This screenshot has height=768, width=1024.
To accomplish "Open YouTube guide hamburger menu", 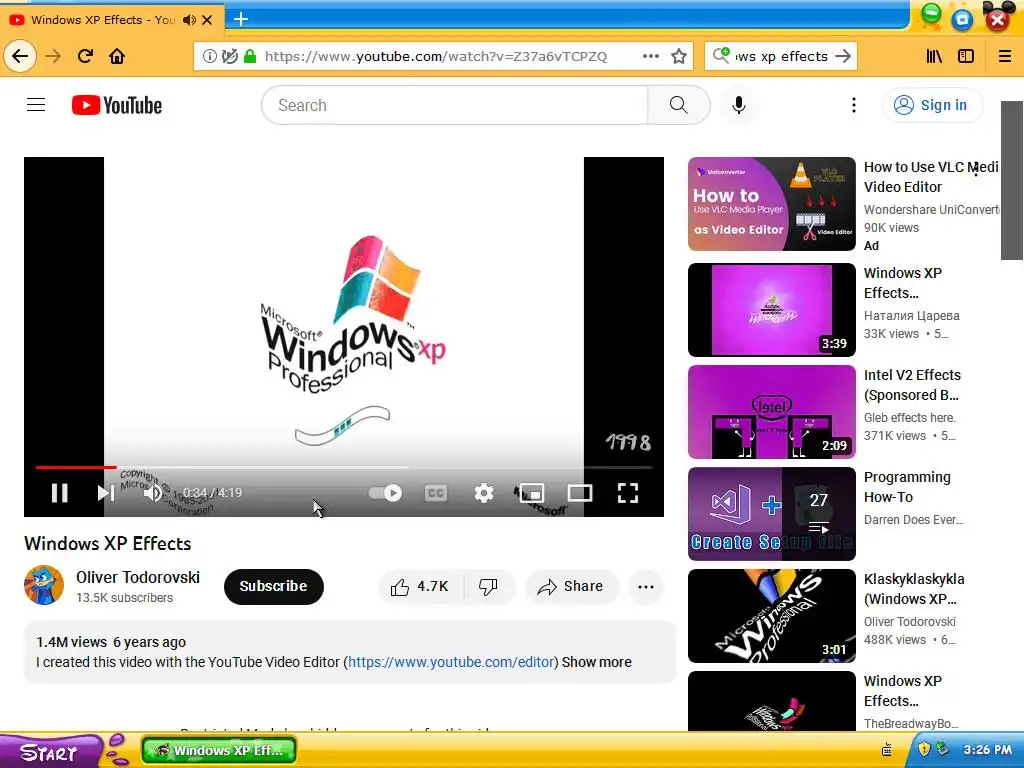I will [x=36, y=104].
